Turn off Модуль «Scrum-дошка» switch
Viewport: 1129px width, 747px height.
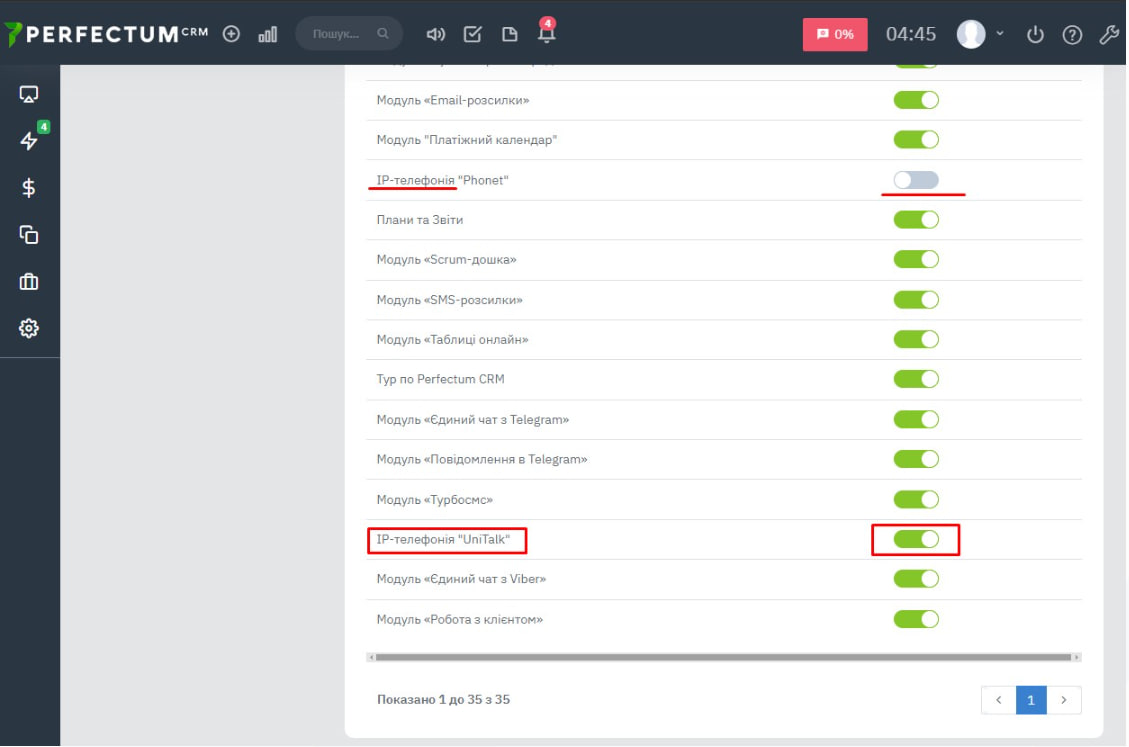(916, 260)
